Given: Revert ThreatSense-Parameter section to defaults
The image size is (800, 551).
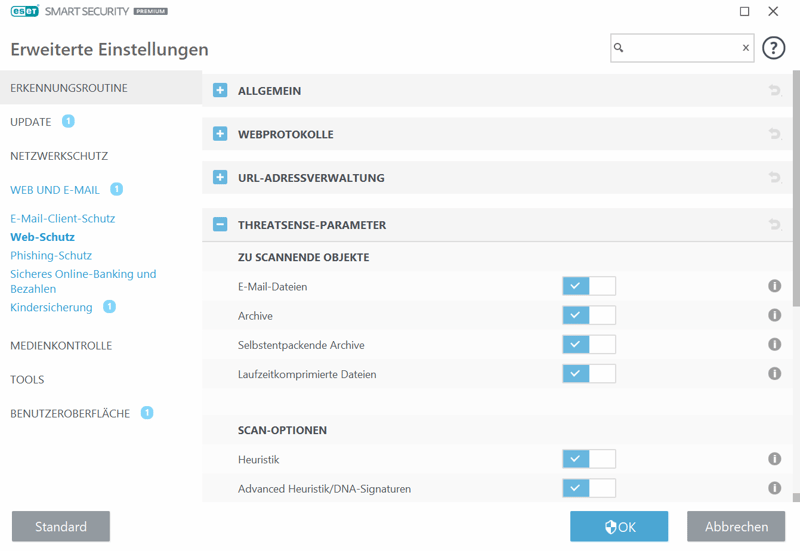Looking at the screenshot, I should coord(774,225).
